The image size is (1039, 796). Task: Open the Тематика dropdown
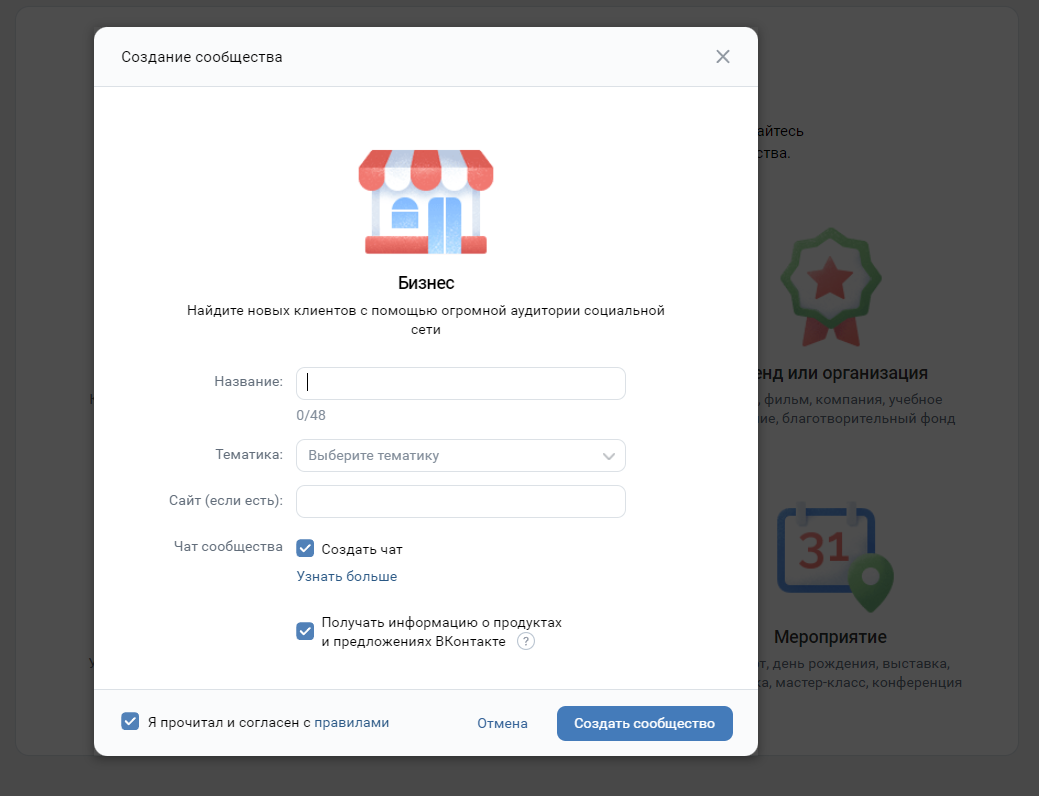(461, 456)
